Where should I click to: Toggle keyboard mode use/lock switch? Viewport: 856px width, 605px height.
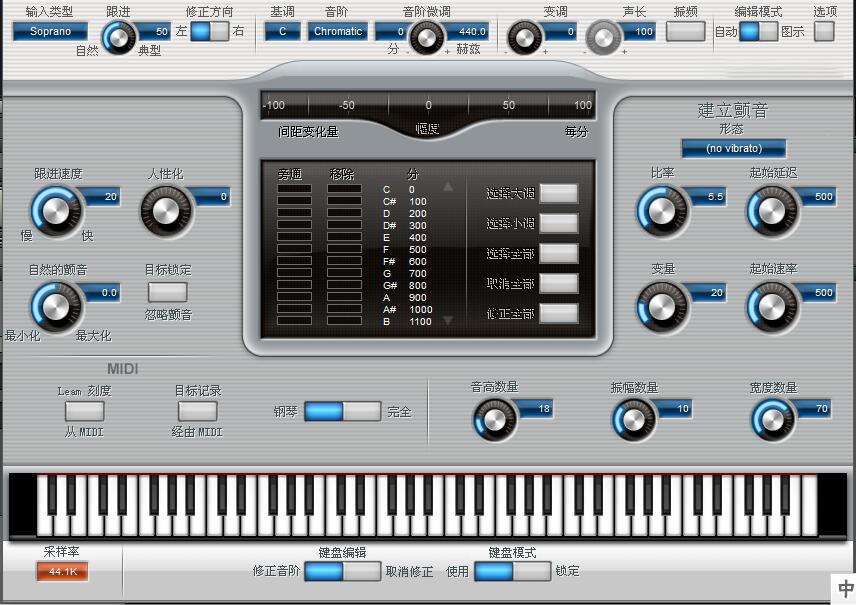[x=513, y=572]
